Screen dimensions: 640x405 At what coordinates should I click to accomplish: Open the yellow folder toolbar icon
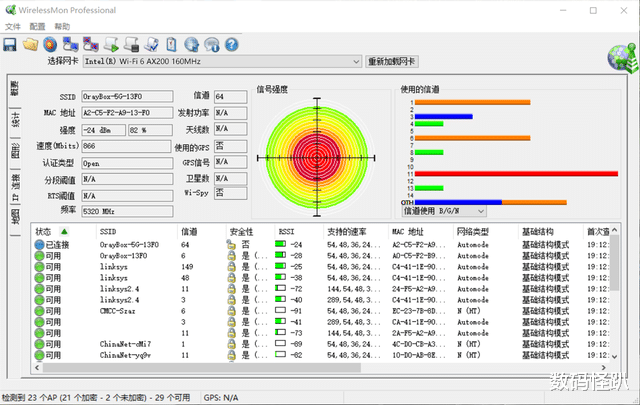31,44
